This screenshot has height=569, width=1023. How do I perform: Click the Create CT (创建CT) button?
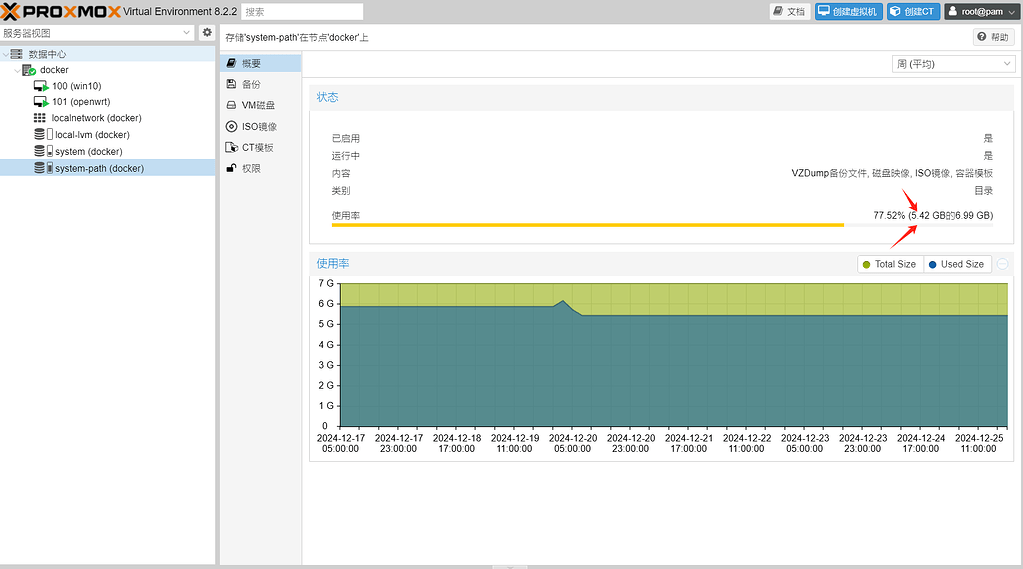coord(913,12)
